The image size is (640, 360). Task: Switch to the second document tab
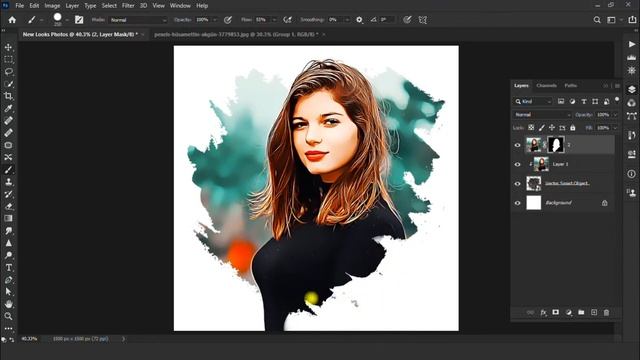pyautogui.click(x=236, y=35)
